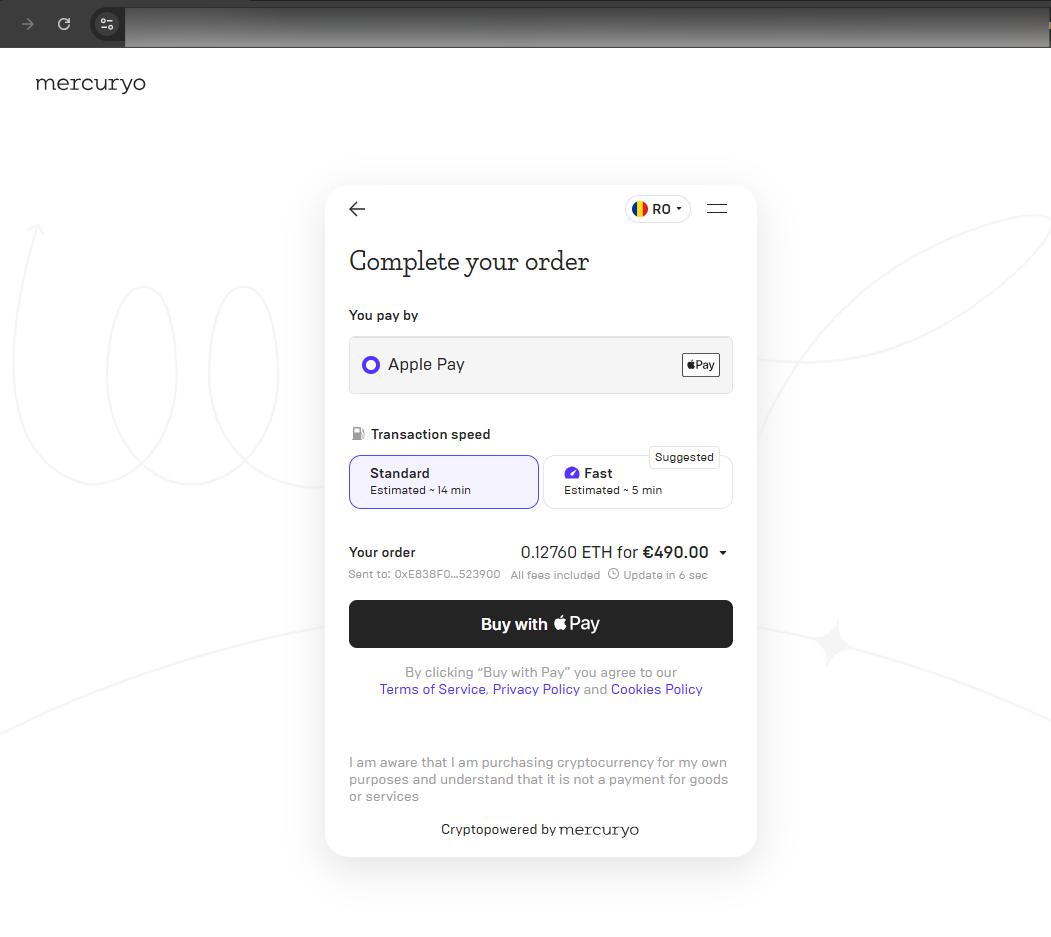This screenshot has height=937, width=1051.
Task: Open the Terms of Service link
Action: point(432,689)
